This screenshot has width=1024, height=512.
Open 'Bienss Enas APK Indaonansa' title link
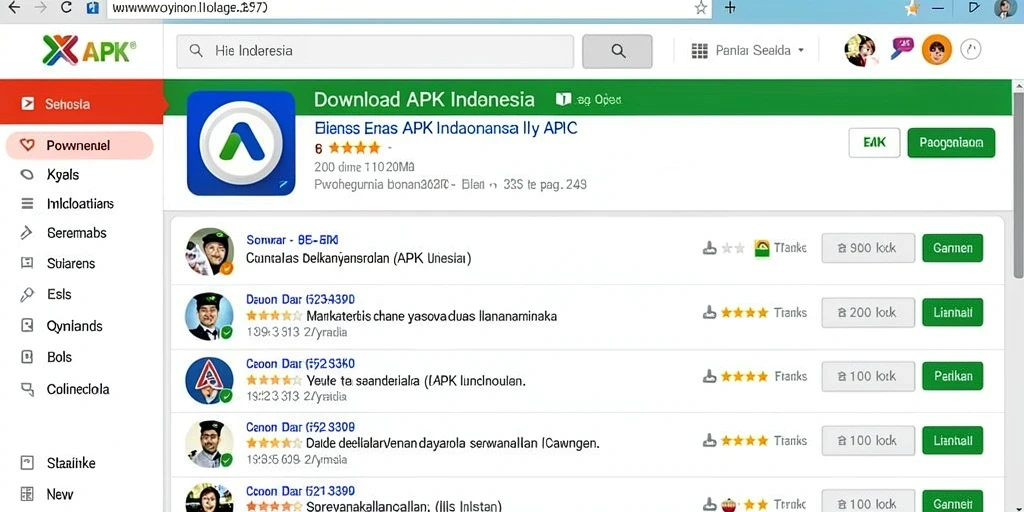445,127
